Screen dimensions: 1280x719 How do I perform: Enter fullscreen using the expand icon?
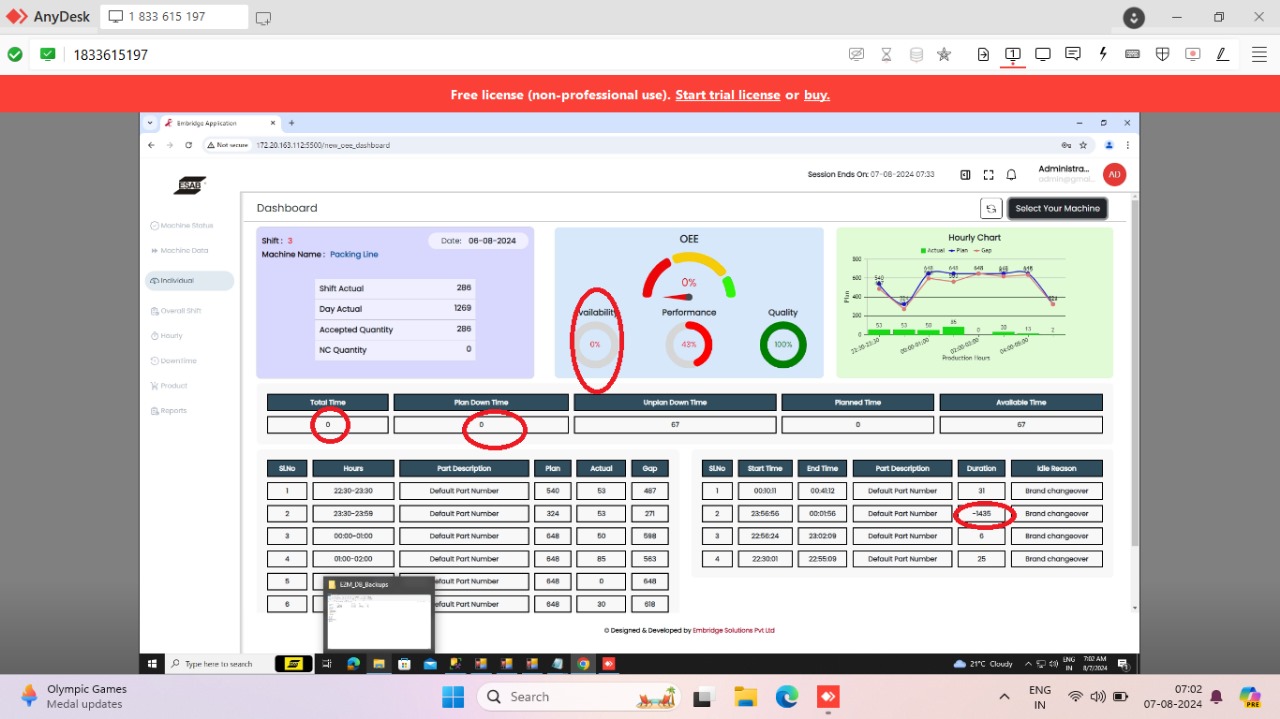tap(988, 175)
